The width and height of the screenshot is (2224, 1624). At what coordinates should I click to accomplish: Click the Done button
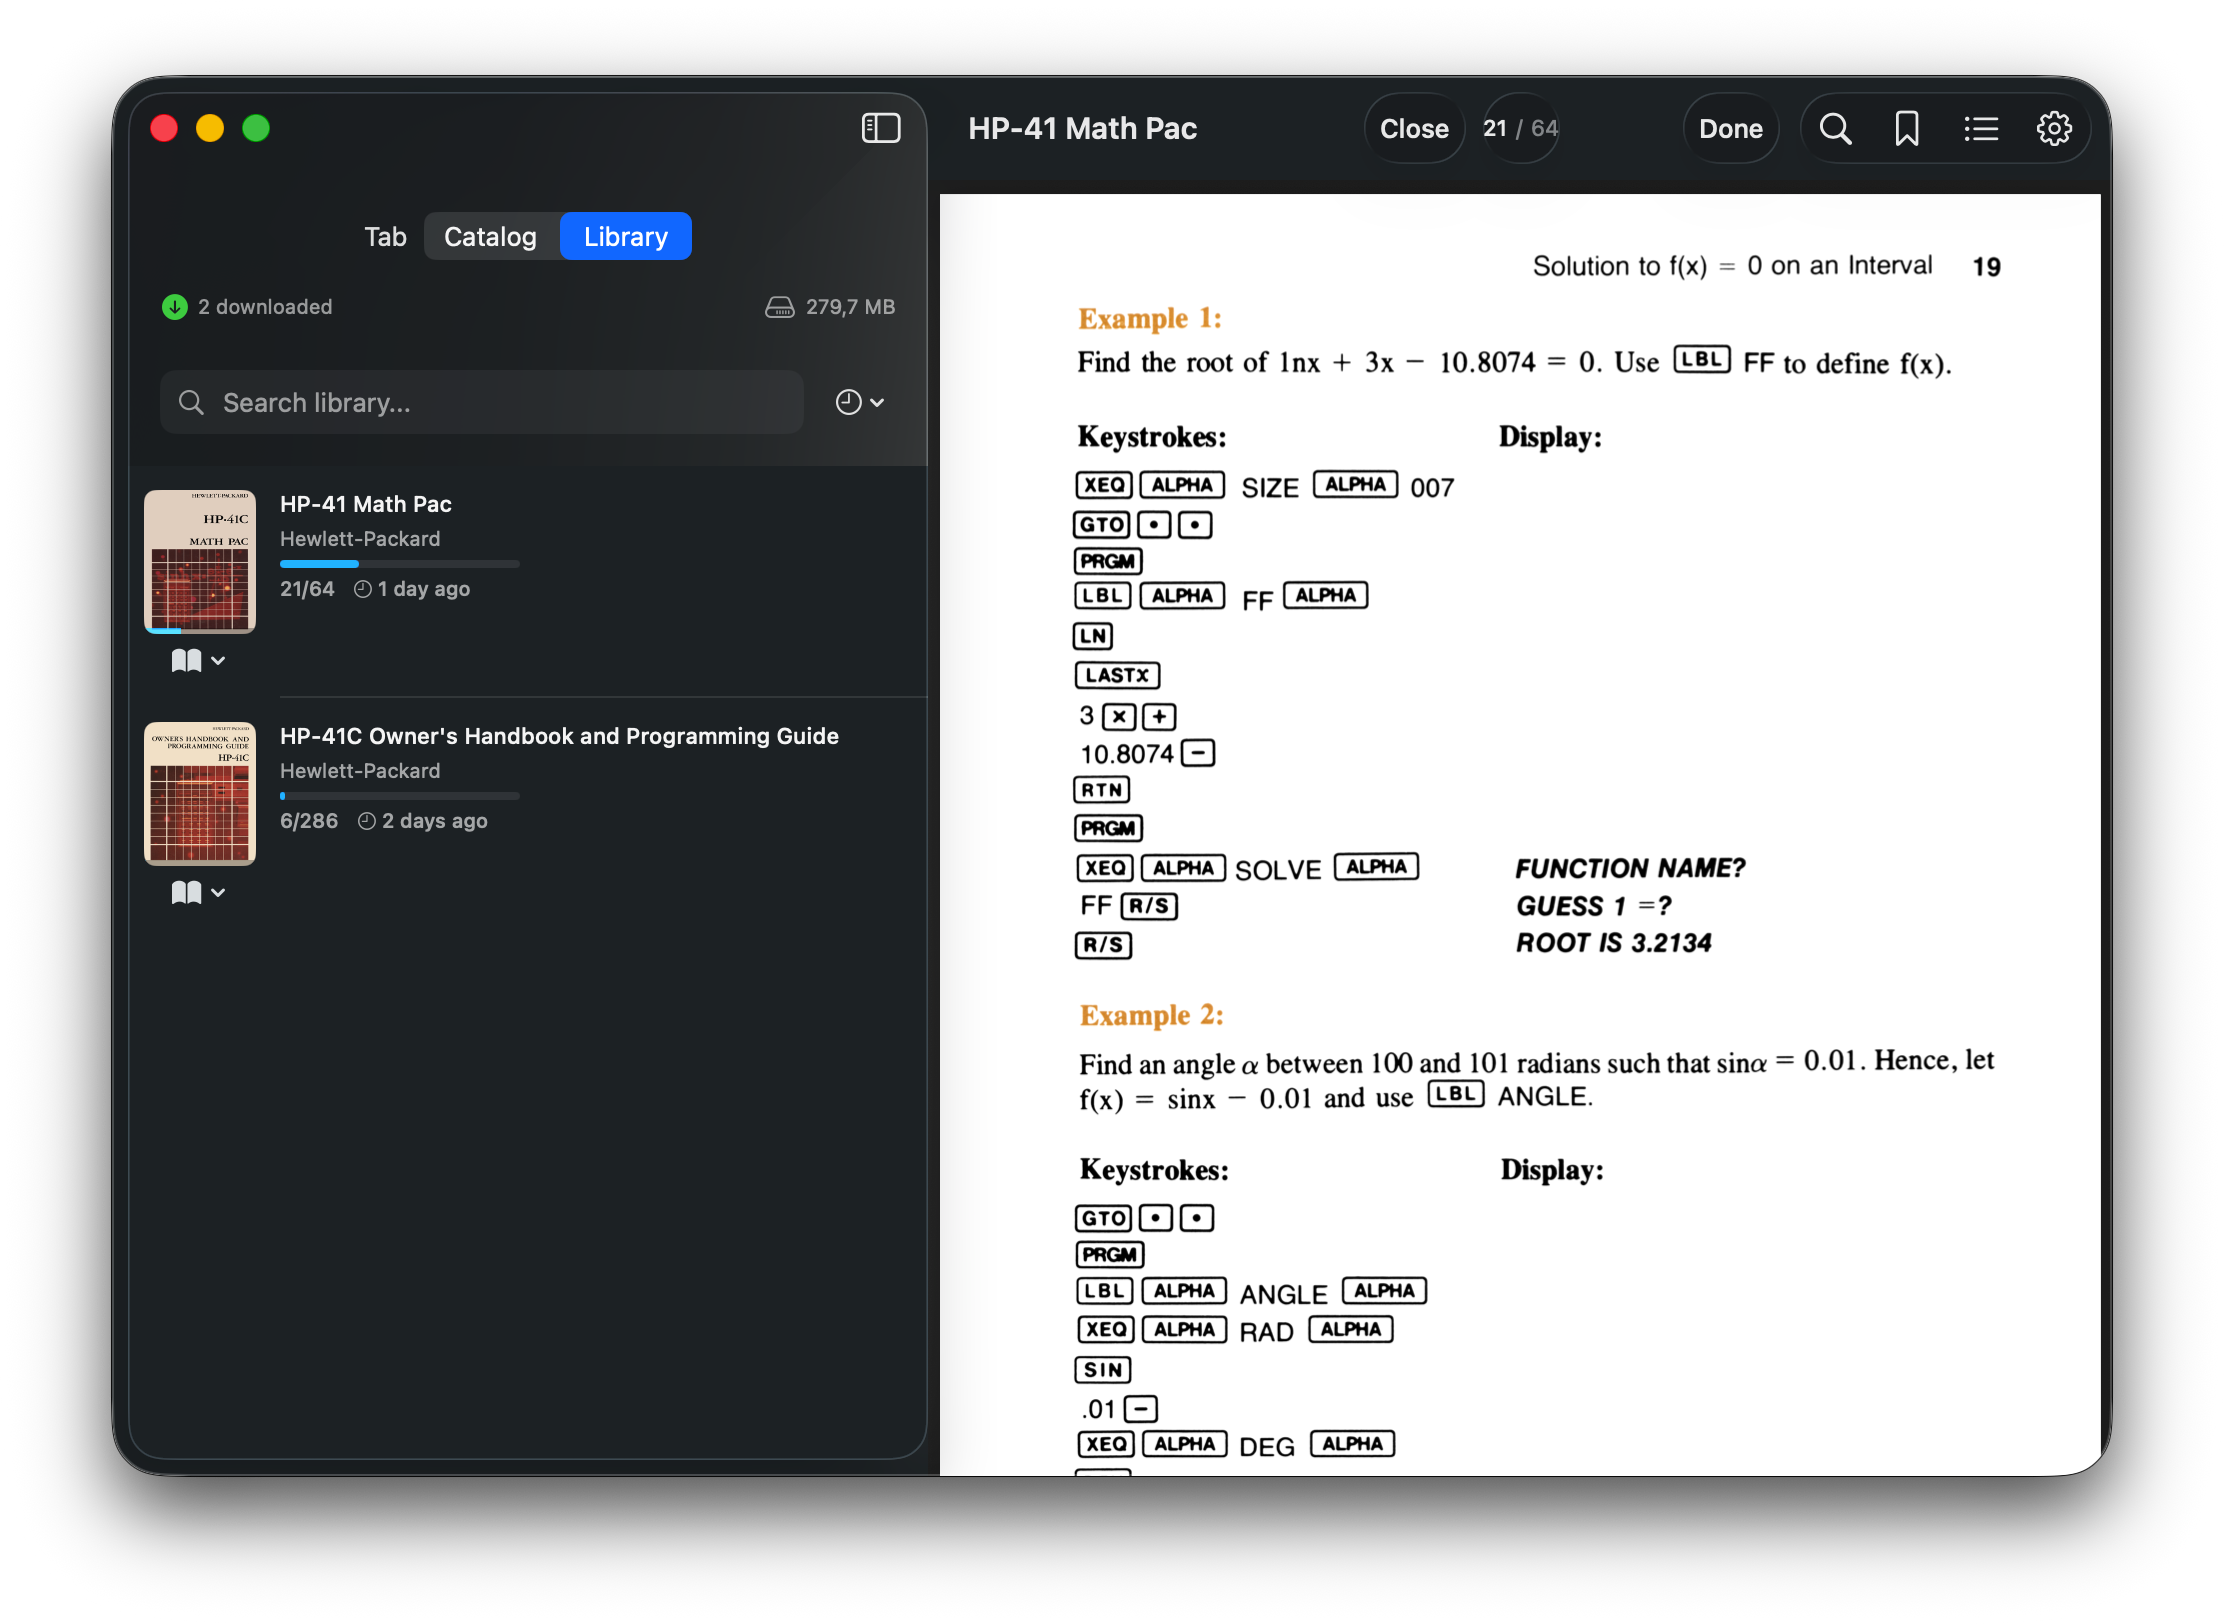coord(1731,129)
